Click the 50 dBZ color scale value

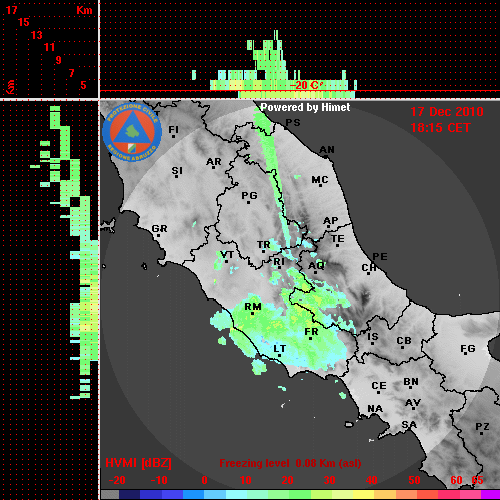[x=414, y=480]
